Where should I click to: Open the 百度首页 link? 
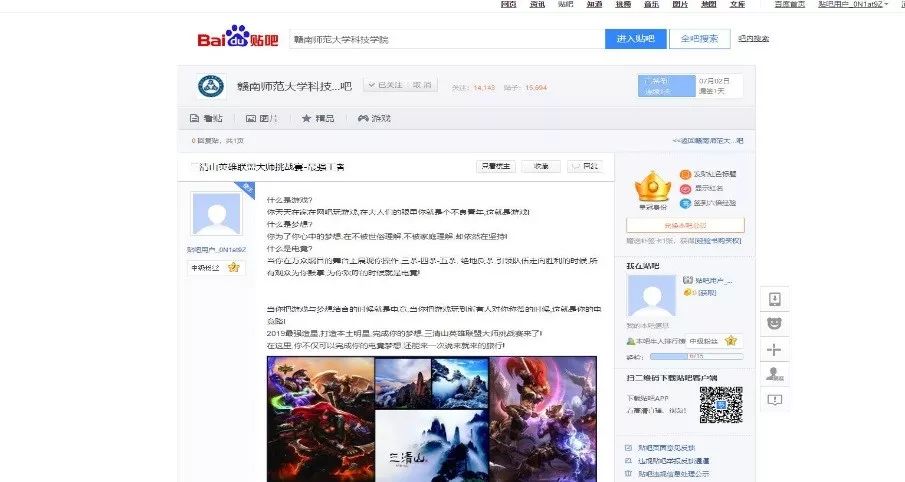790,4
